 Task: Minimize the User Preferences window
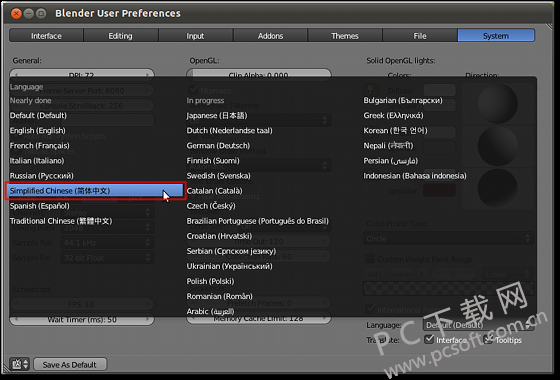[29, 14]
